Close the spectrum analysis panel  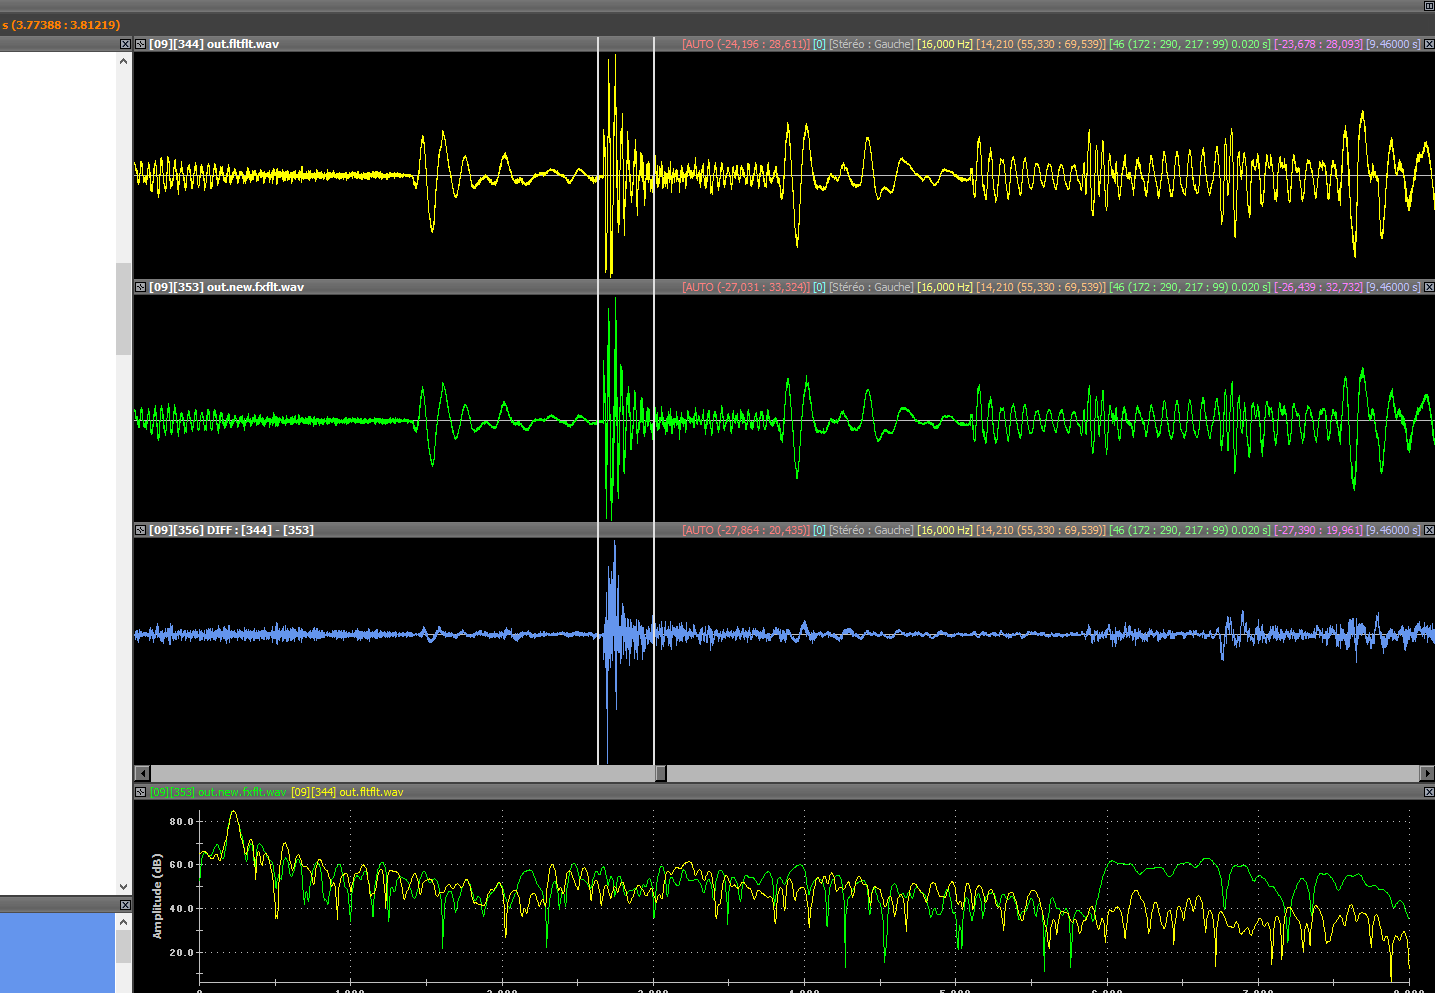pyautogui.click(x=1429, y=792)
